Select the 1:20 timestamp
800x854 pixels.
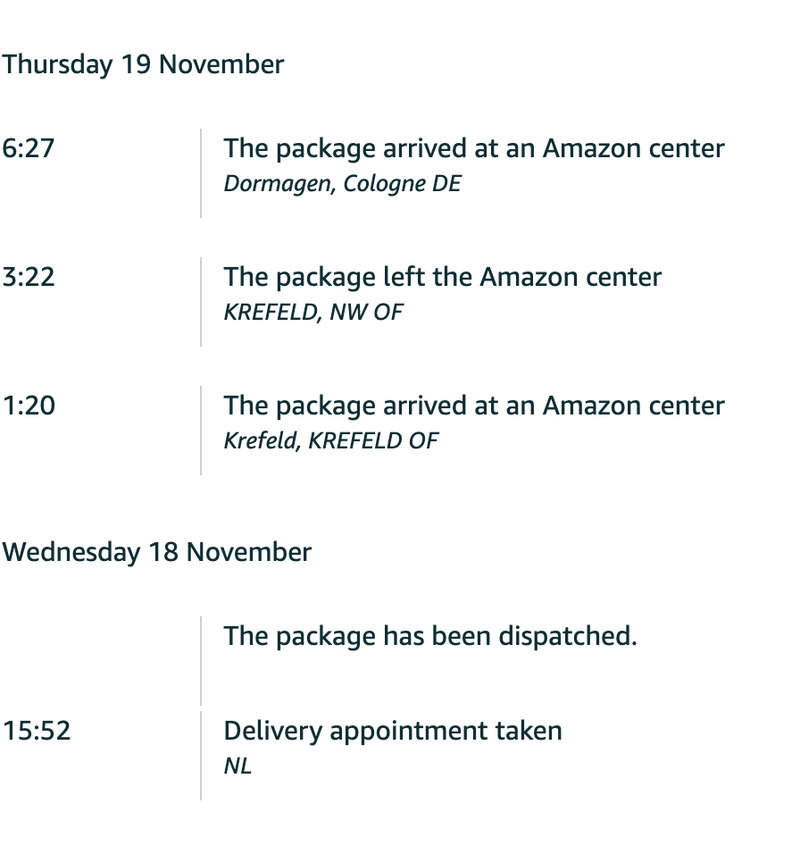[28, 406]
